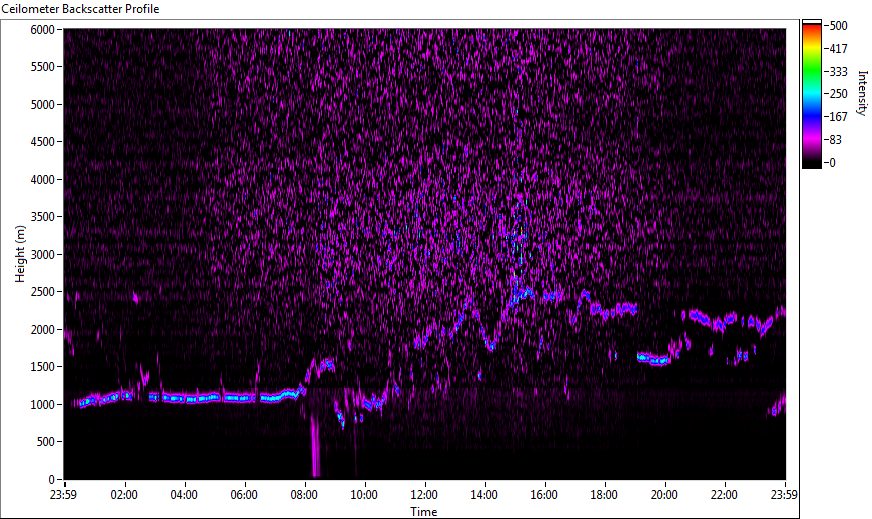Click the 08:00 time axis label
This screenshot has height=519, width=872.
point(304,495)
